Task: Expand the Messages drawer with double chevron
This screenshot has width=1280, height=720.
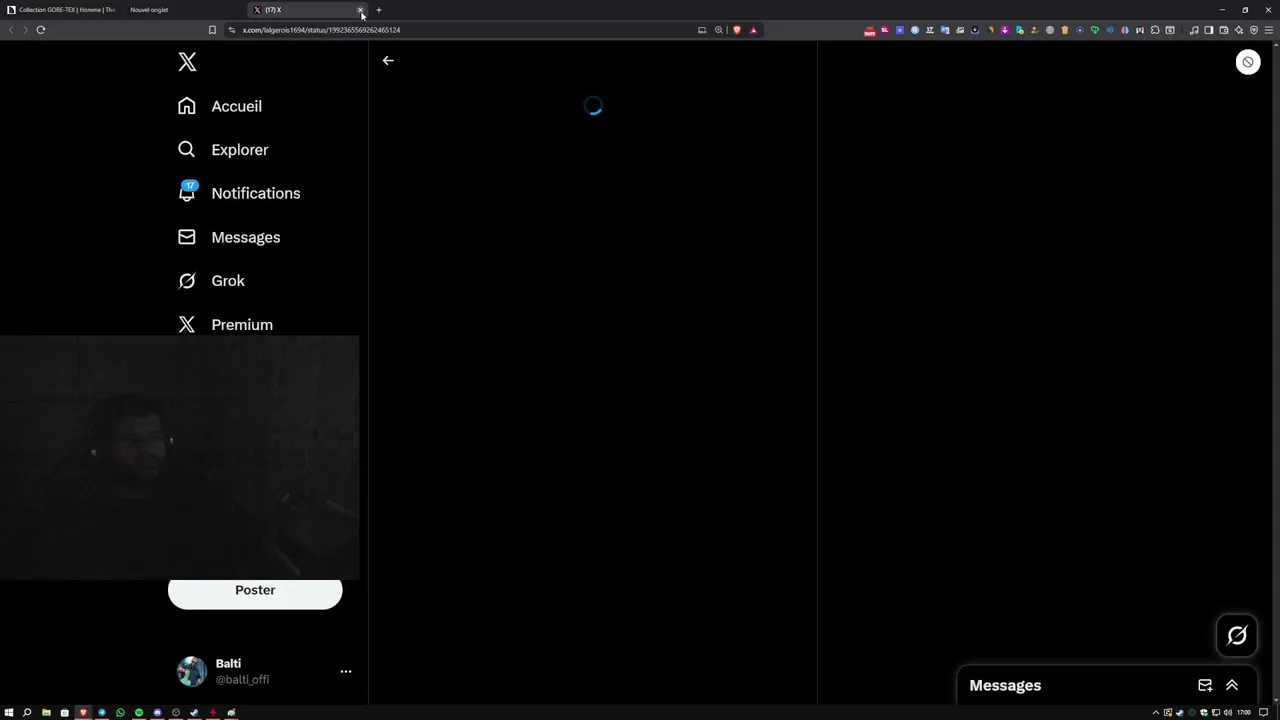Action: click(1232, 685)
